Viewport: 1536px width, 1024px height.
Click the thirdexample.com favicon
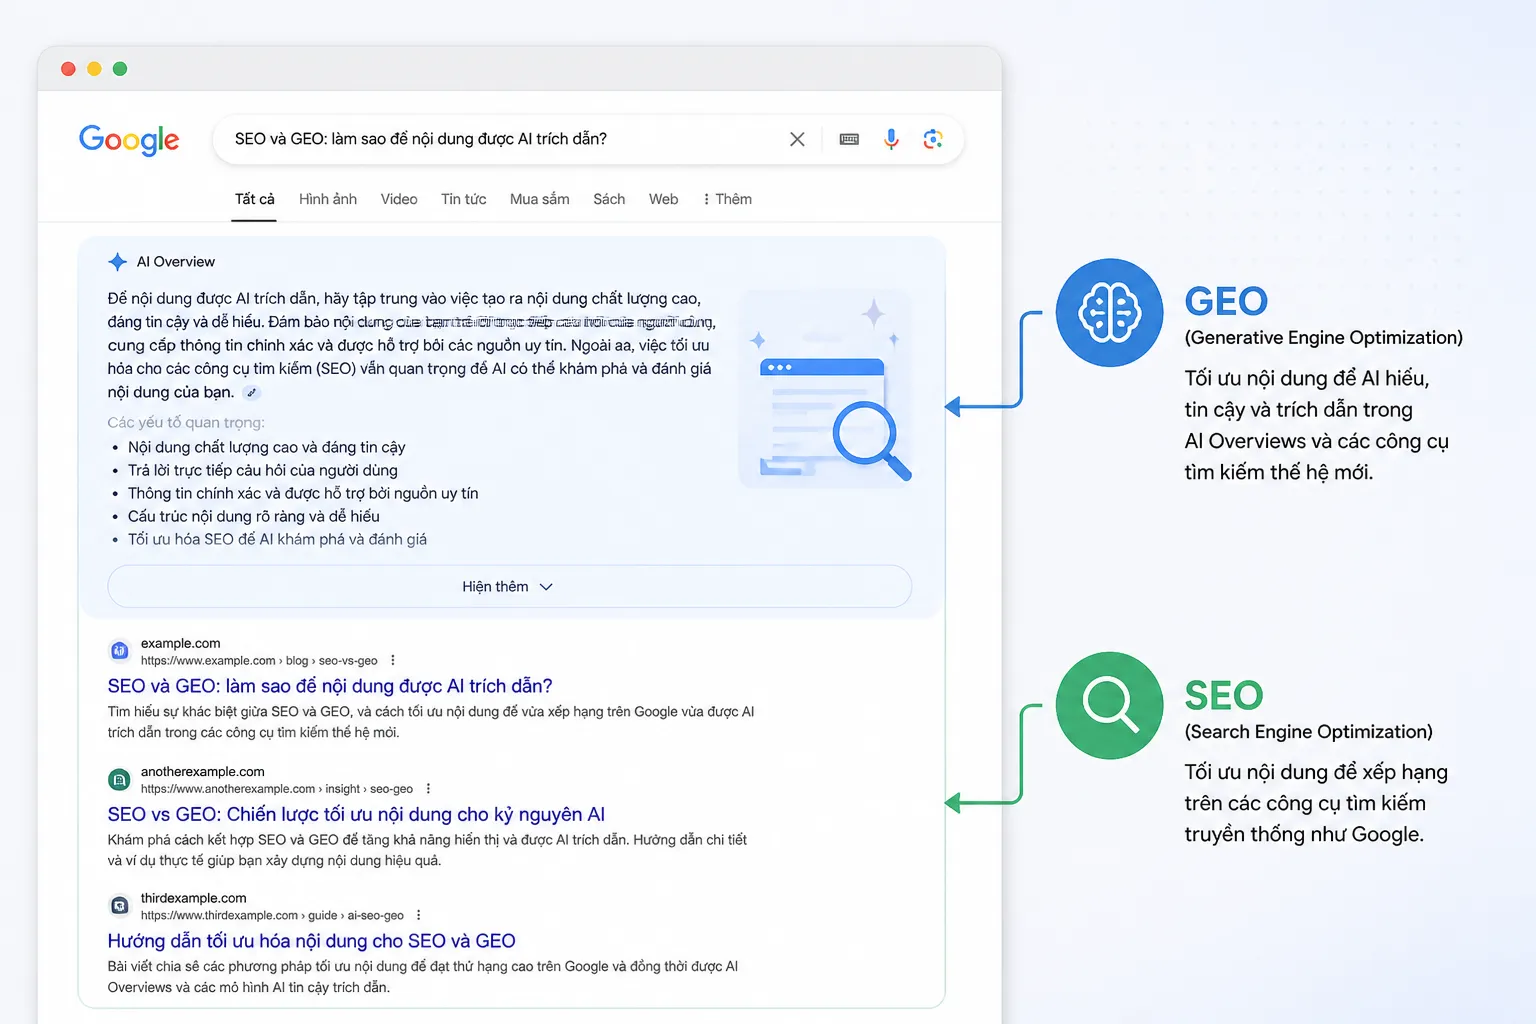[119, 906]
